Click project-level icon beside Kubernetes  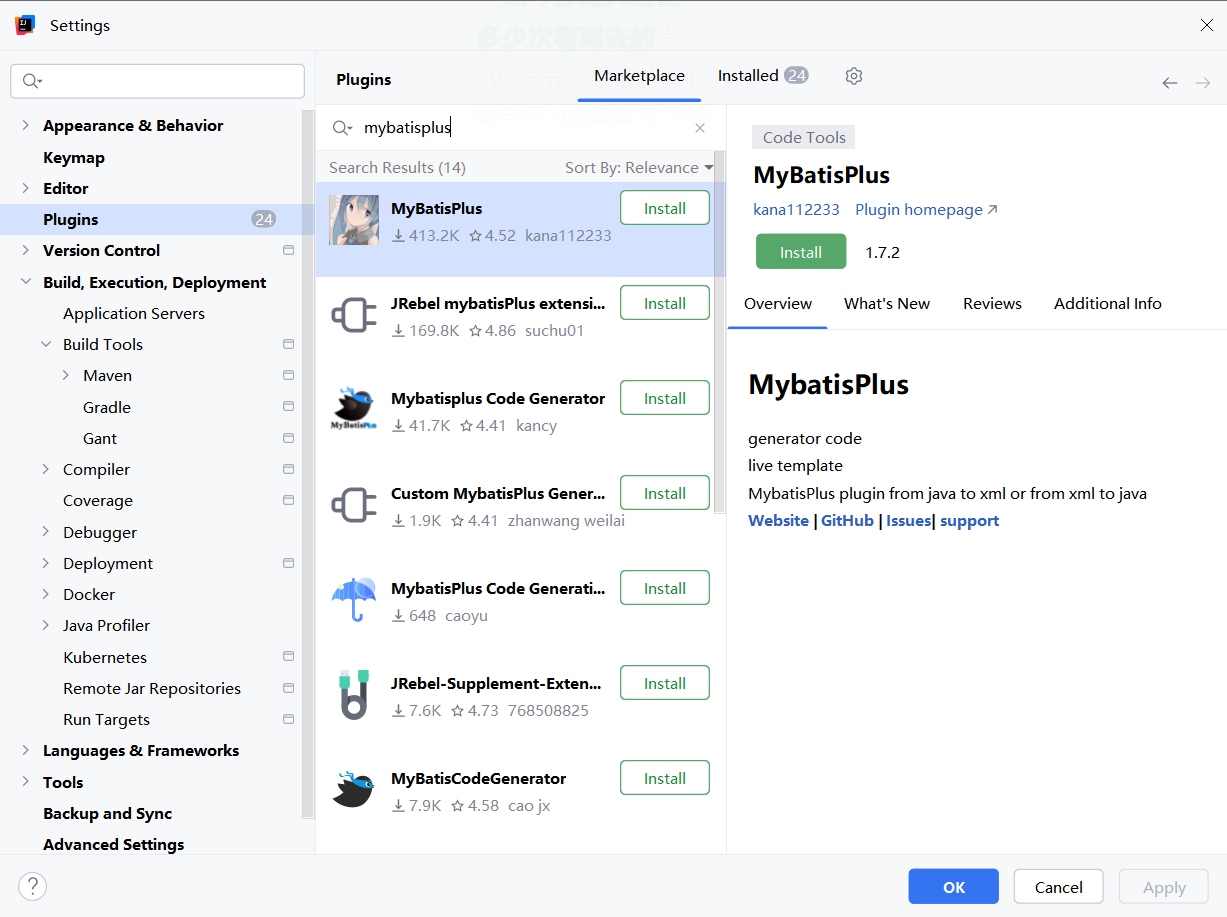[x=288, y=657]
